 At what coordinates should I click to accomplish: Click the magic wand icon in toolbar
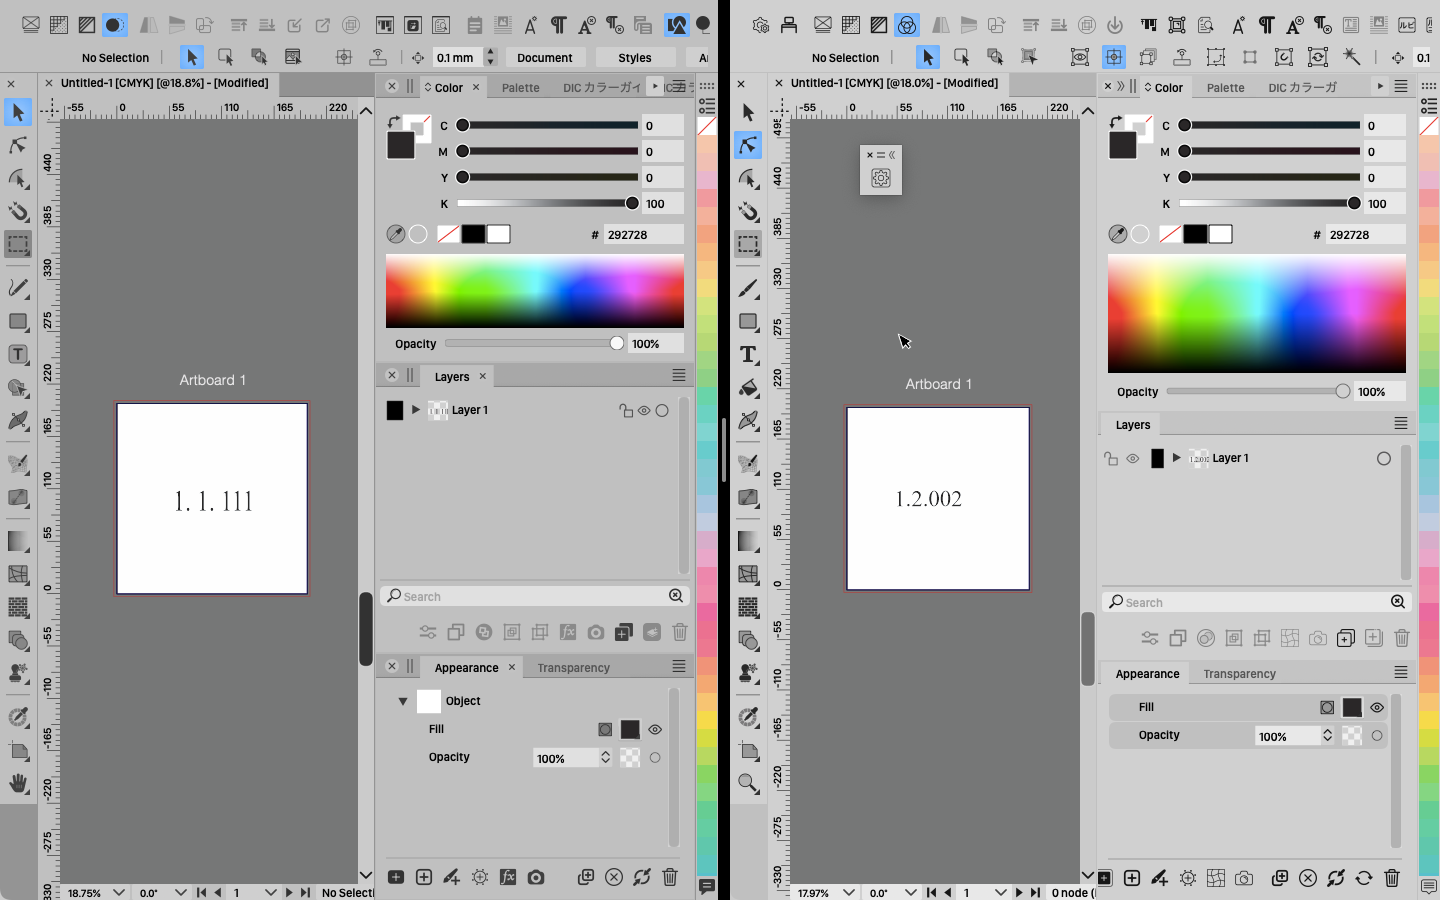pos(1351,57)
